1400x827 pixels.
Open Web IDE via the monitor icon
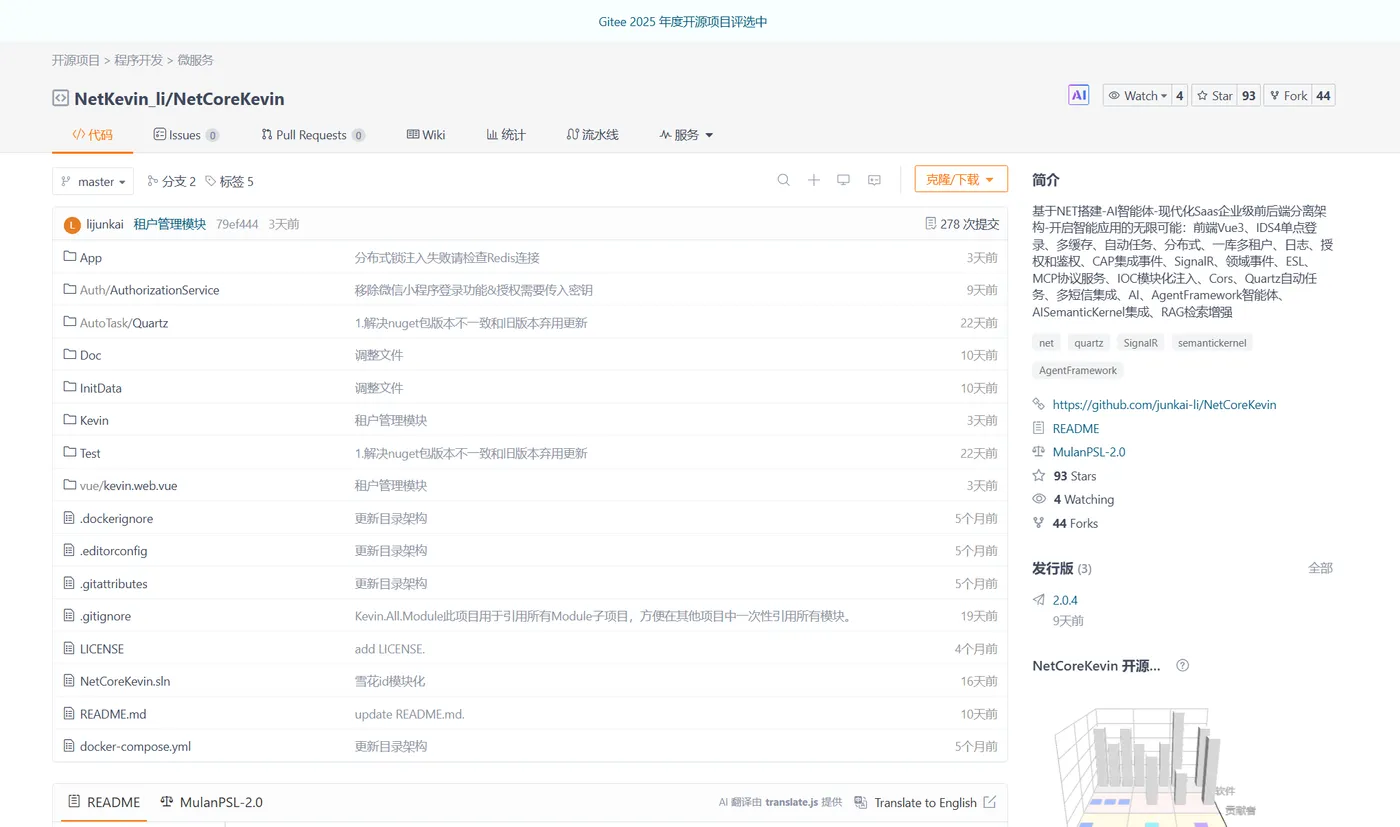pyautogui.click(x=843, y=179)
